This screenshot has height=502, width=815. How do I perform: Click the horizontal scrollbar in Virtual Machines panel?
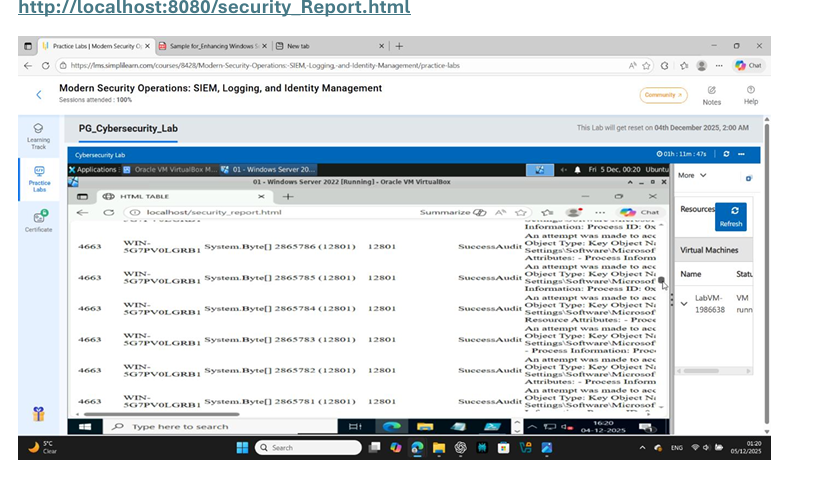[701, 371]
